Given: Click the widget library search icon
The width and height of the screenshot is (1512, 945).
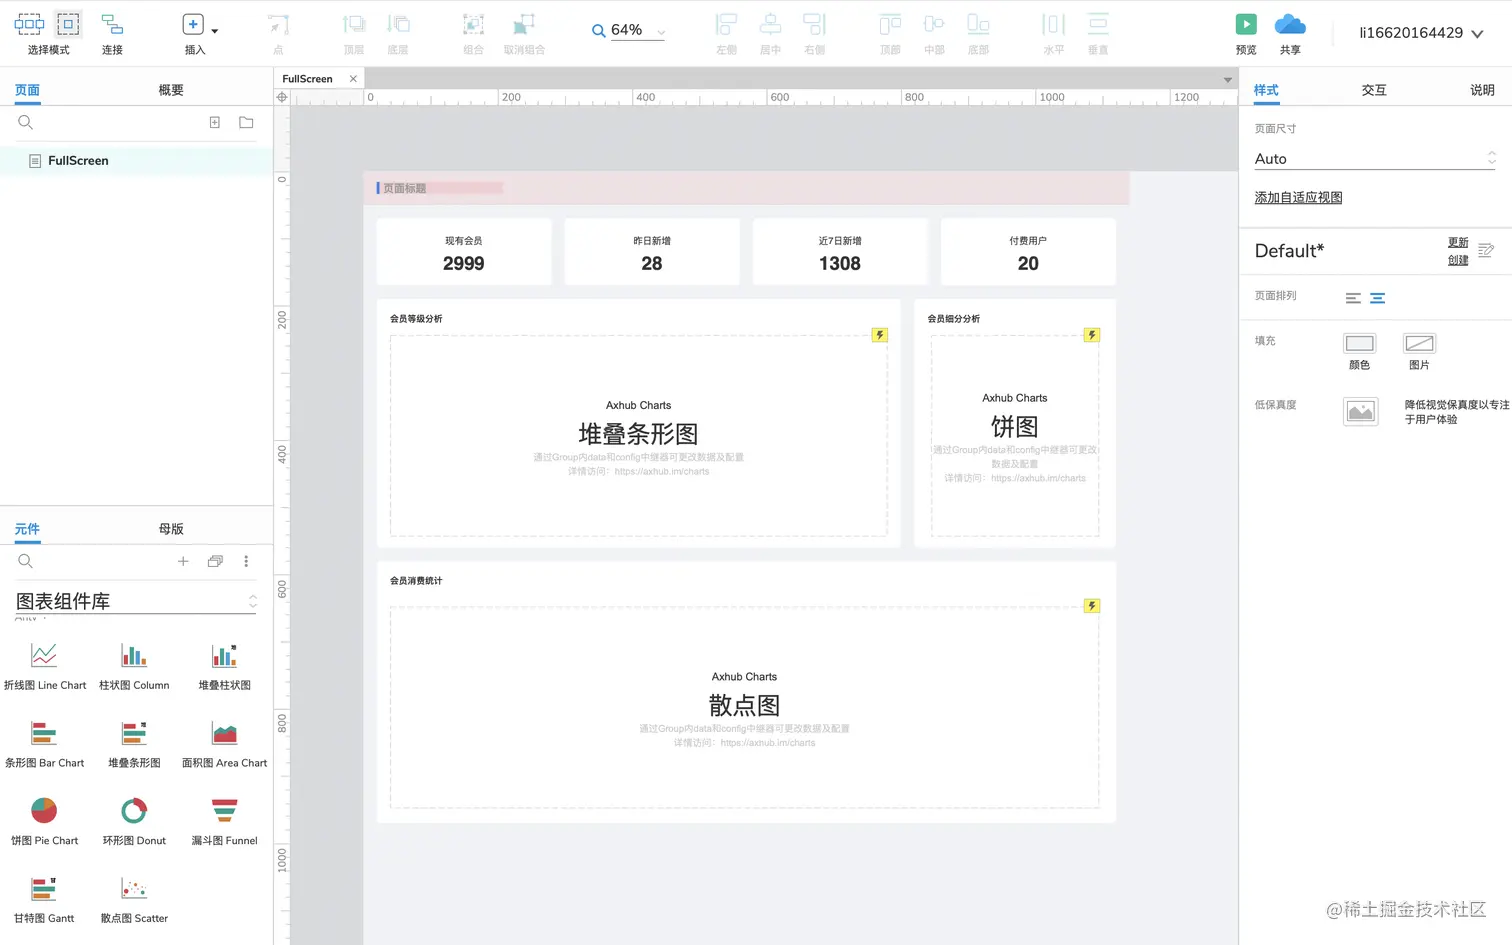Looking at the screenshot, I should 26,561.
